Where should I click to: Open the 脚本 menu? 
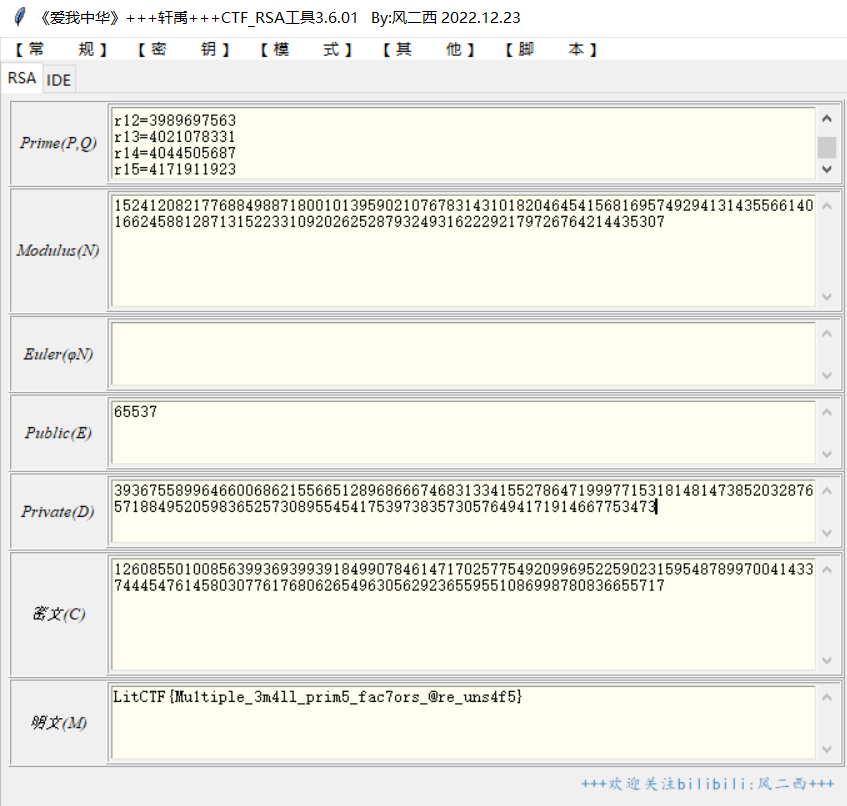point(551,50)
